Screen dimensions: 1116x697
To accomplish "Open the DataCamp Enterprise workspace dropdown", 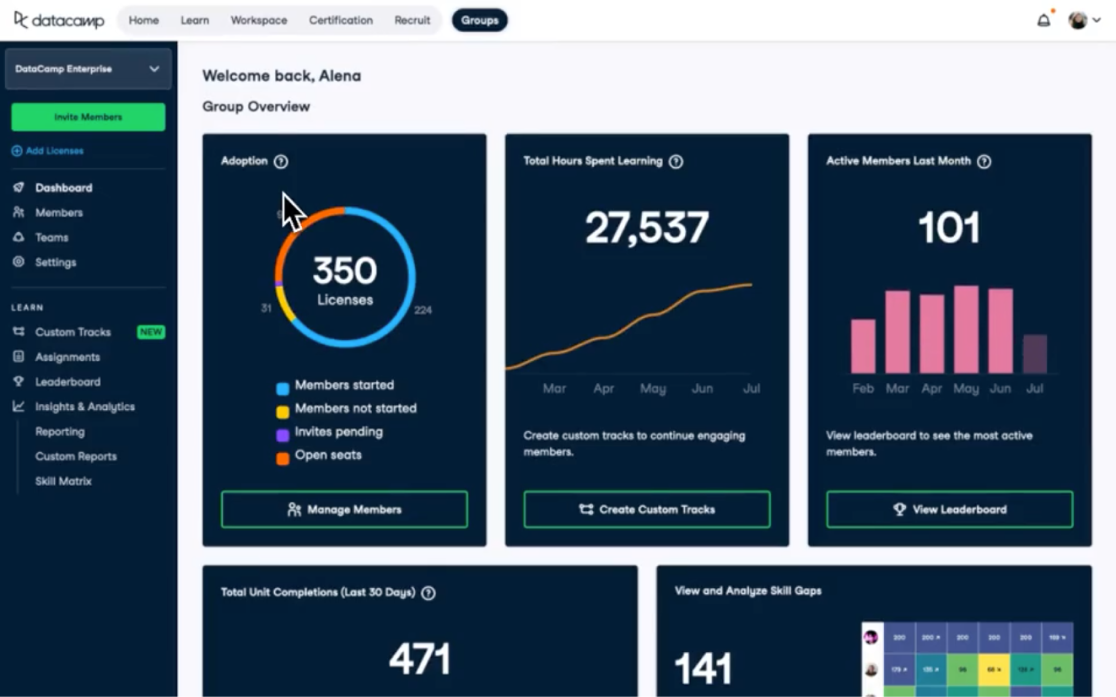I will [x=87, y=68].
